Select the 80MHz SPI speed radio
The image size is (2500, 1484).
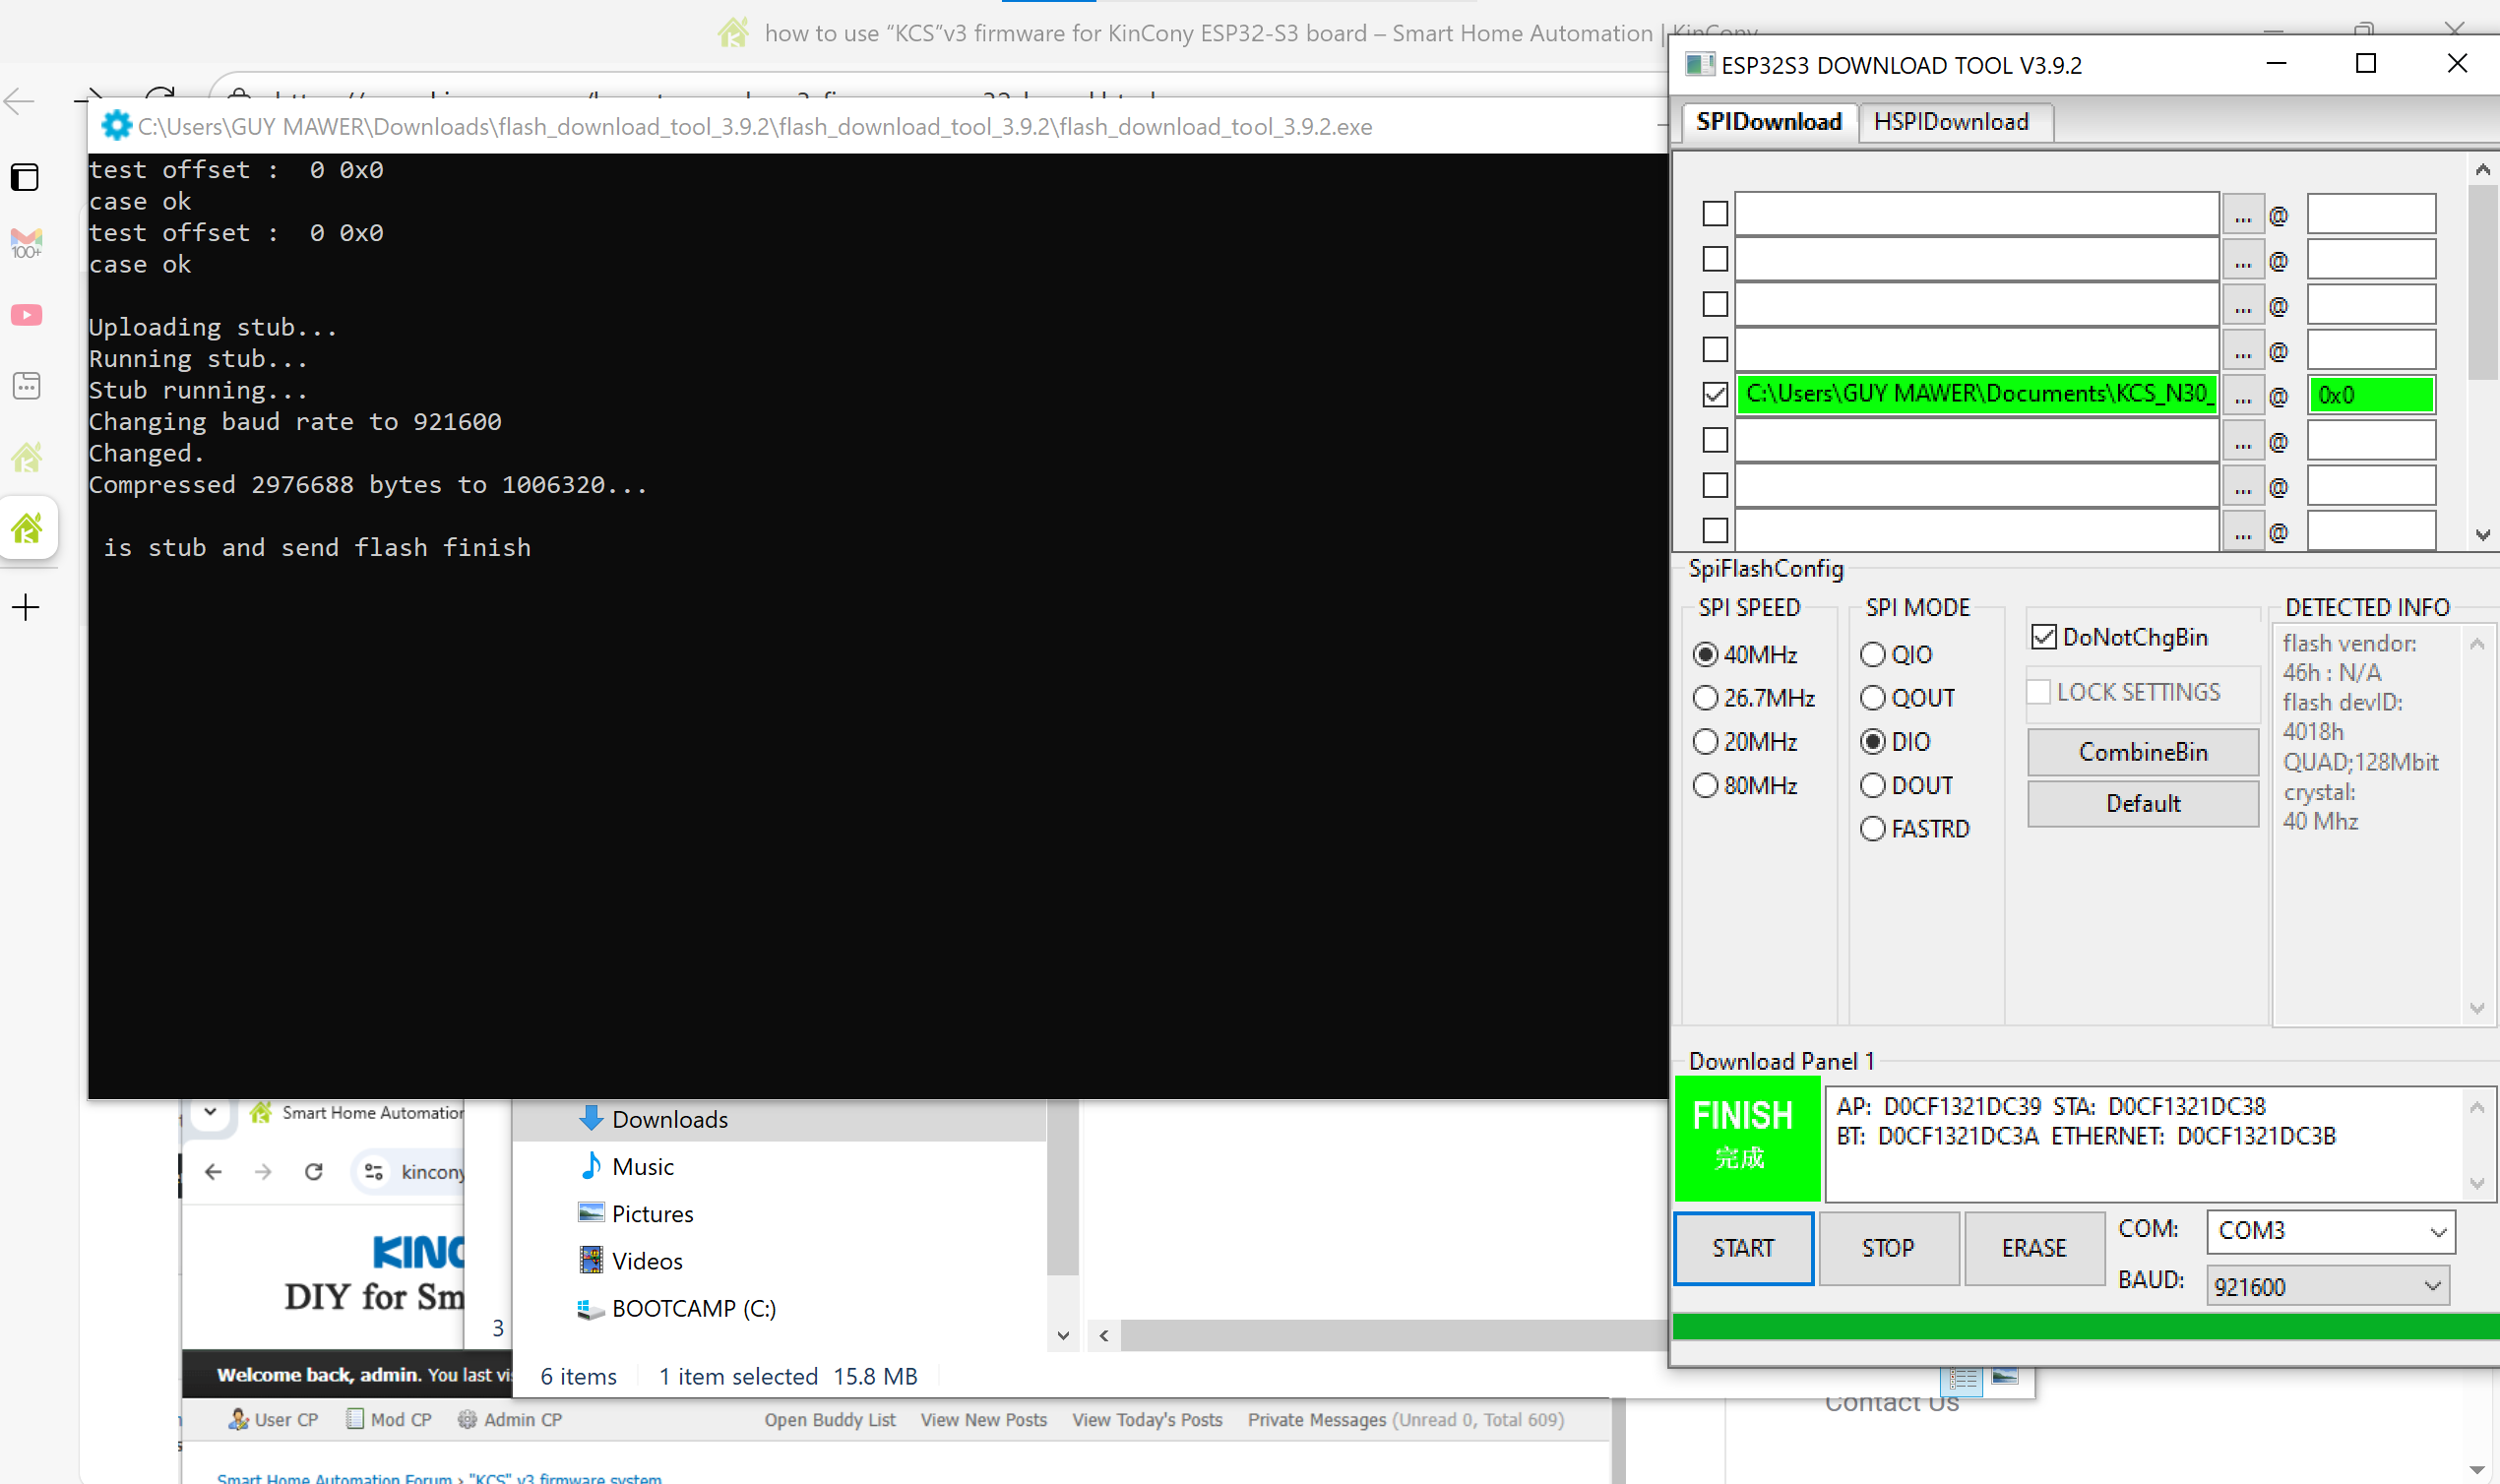(x=1705, y=785)
